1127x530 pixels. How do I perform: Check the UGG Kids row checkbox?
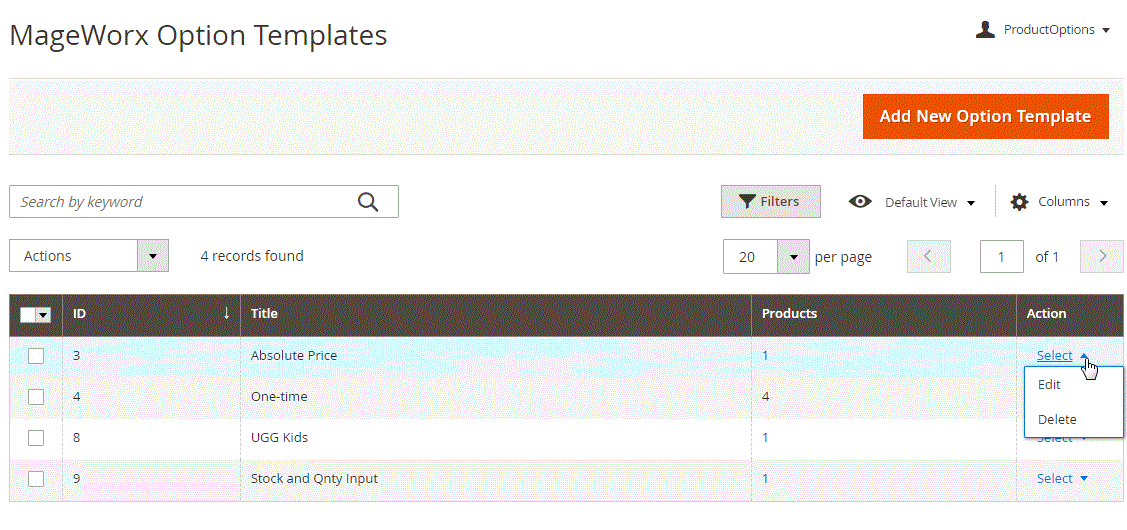click(36, 438)
